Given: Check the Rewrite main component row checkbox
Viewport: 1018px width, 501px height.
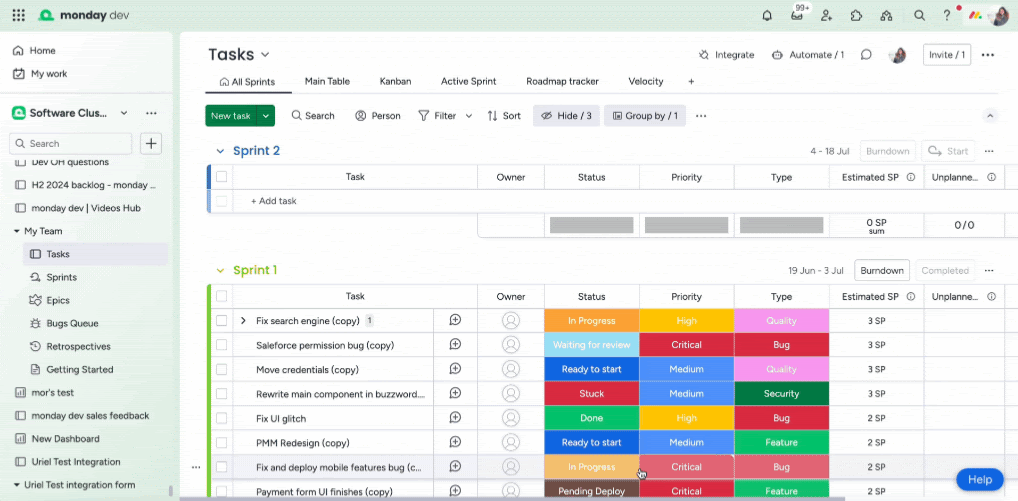Looking at the screenshot, I should [x=221, y=394].
